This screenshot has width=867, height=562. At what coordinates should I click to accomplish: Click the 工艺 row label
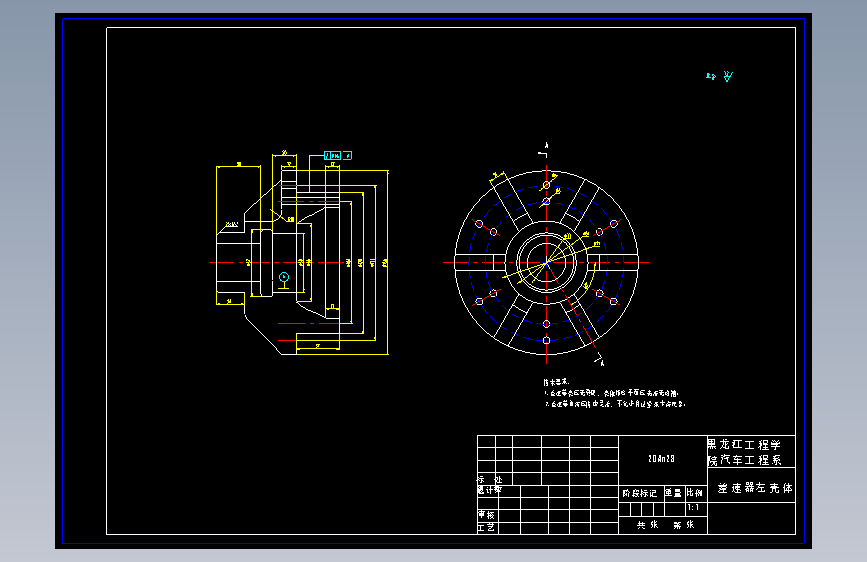pos(487,527)
